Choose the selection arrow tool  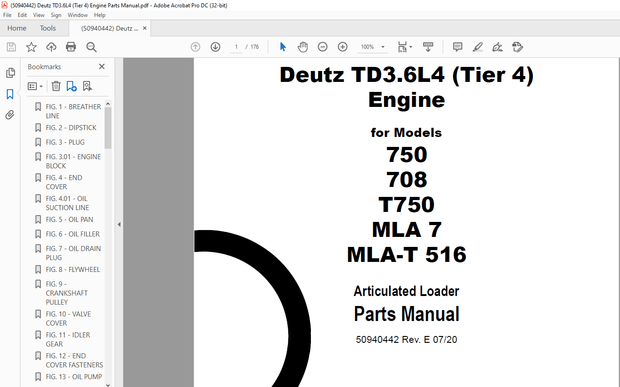pyautogui.click(x=283, y=47)
